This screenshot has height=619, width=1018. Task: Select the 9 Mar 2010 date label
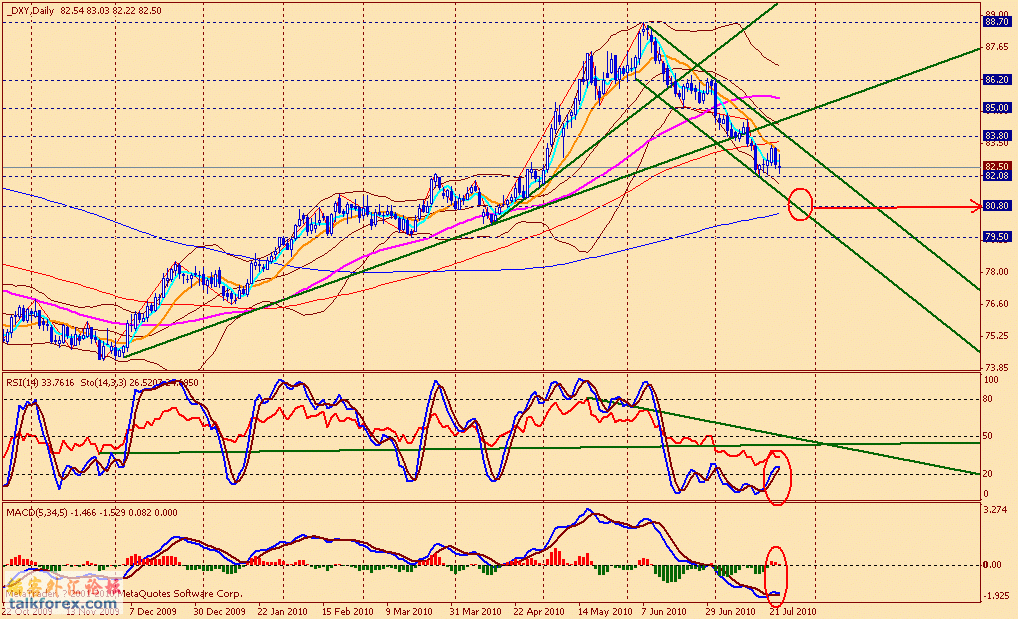409,612
